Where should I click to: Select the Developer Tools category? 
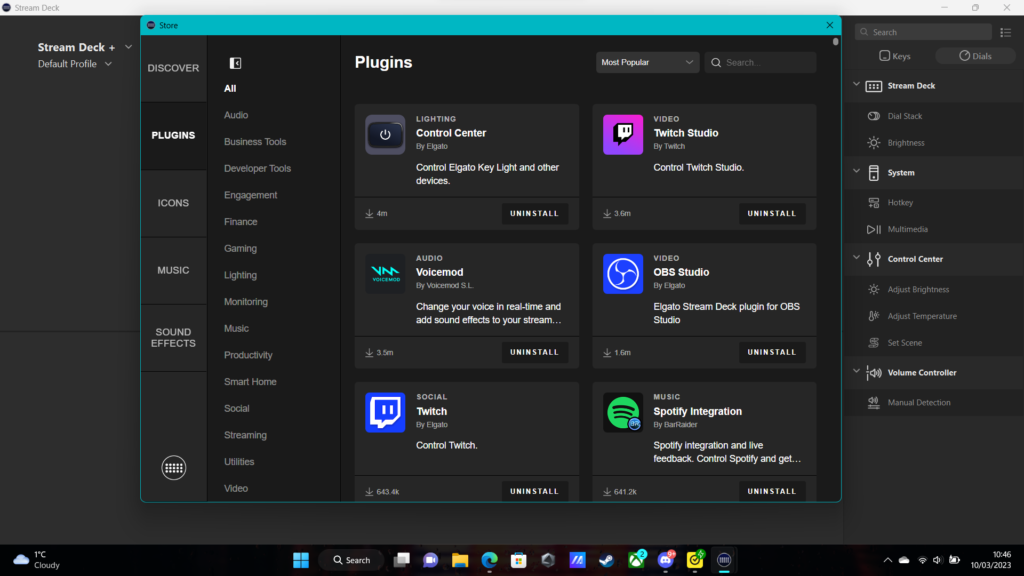pos(257,168)
